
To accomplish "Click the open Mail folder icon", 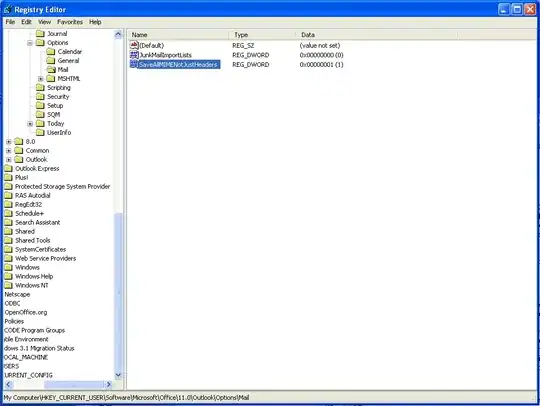I will click(51, 69).
